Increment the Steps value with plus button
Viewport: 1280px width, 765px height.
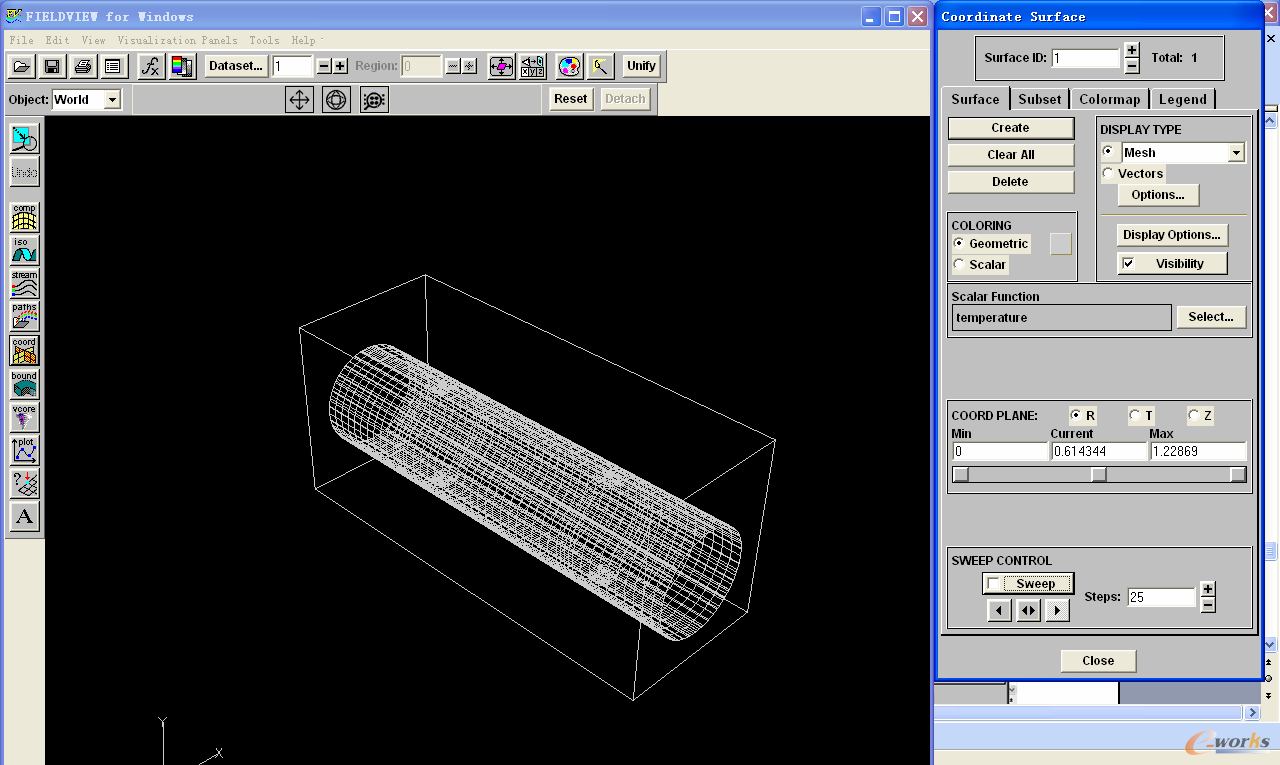point(1207,589)
